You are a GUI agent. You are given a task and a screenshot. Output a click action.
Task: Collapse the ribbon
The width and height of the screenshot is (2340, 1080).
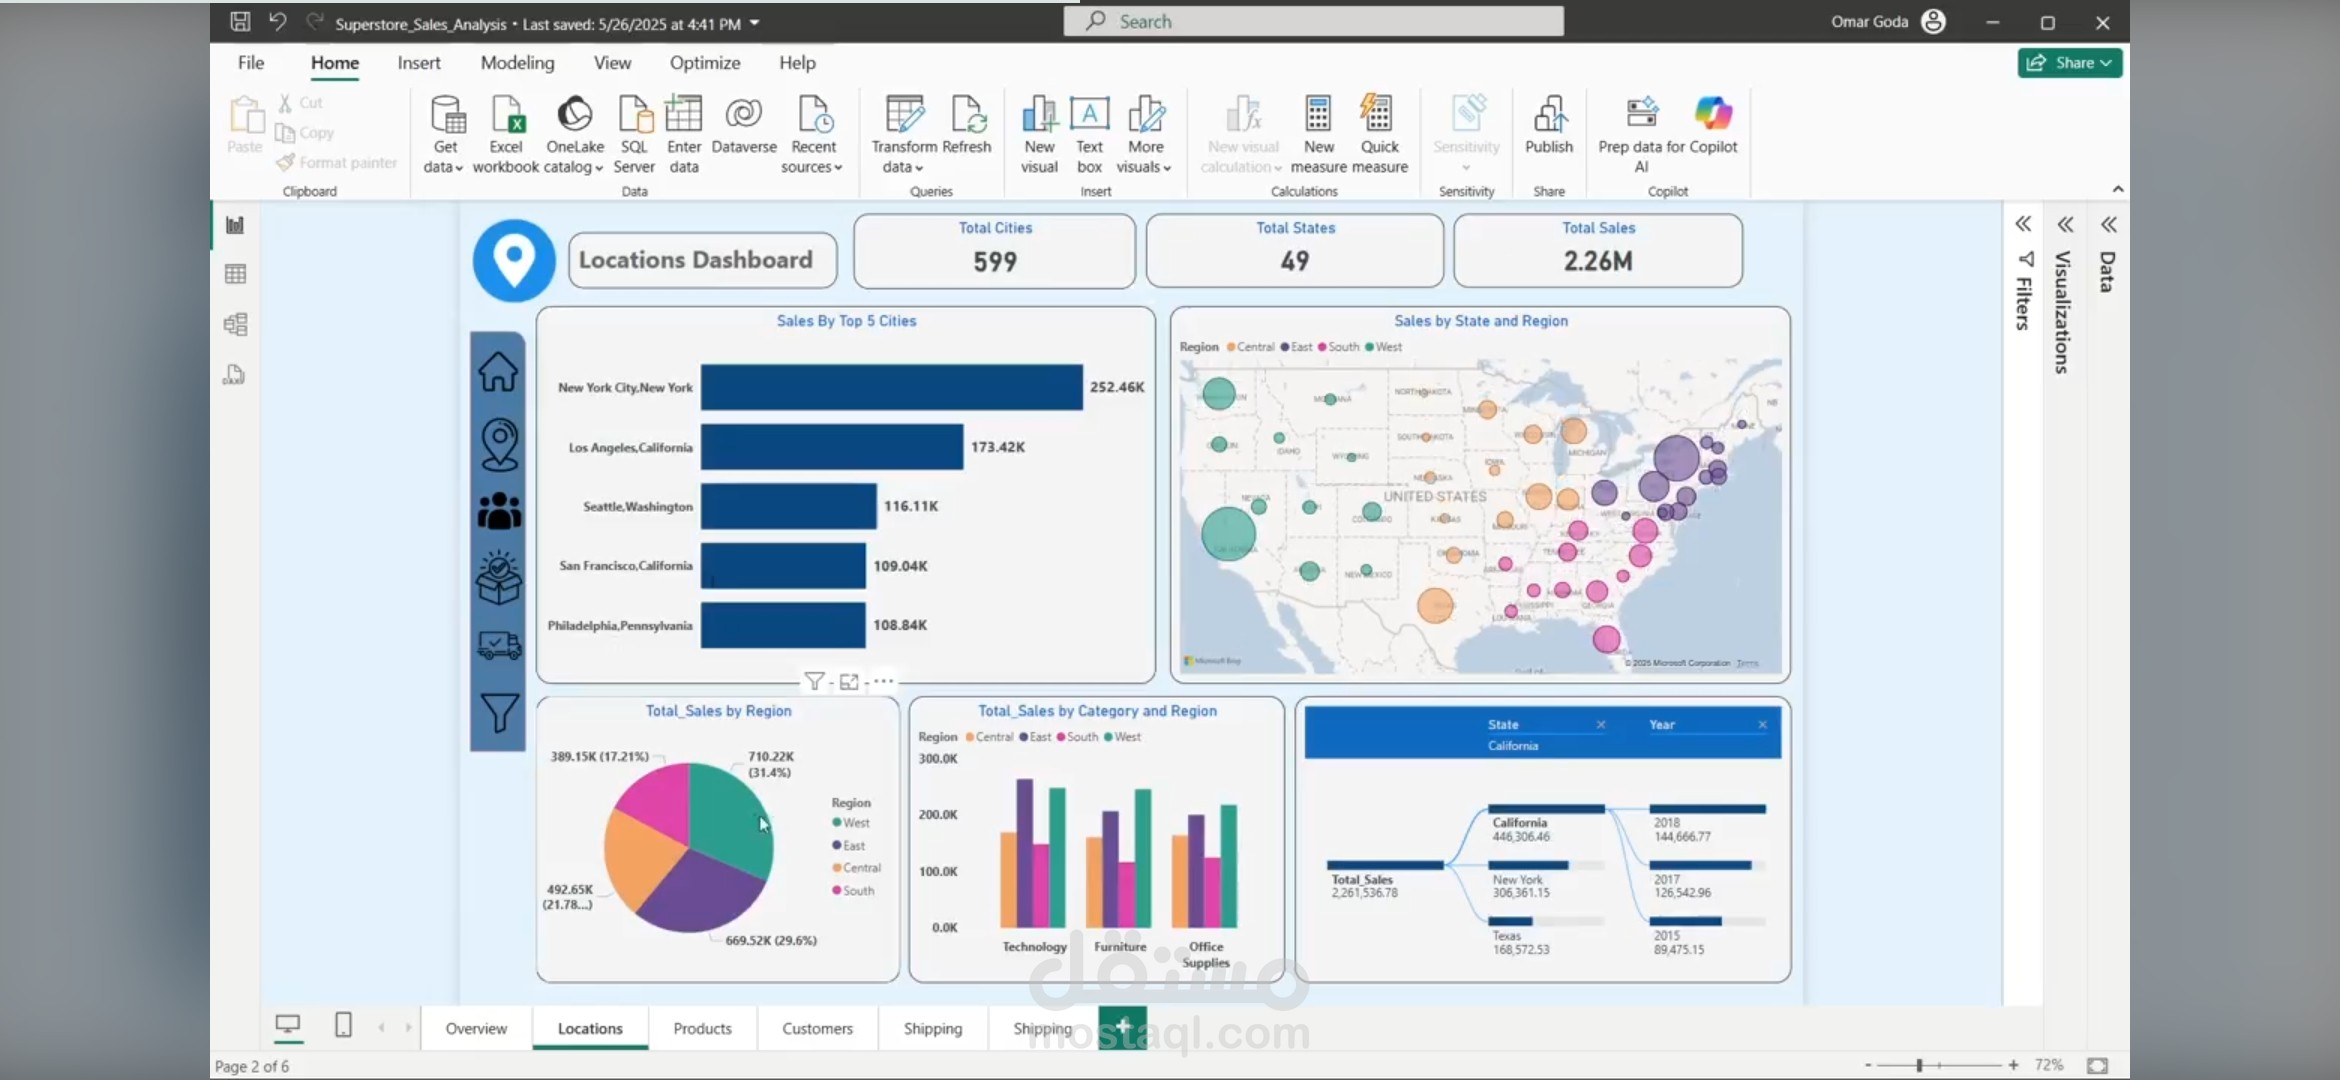pyautogui.click(x=2117, y=189)
